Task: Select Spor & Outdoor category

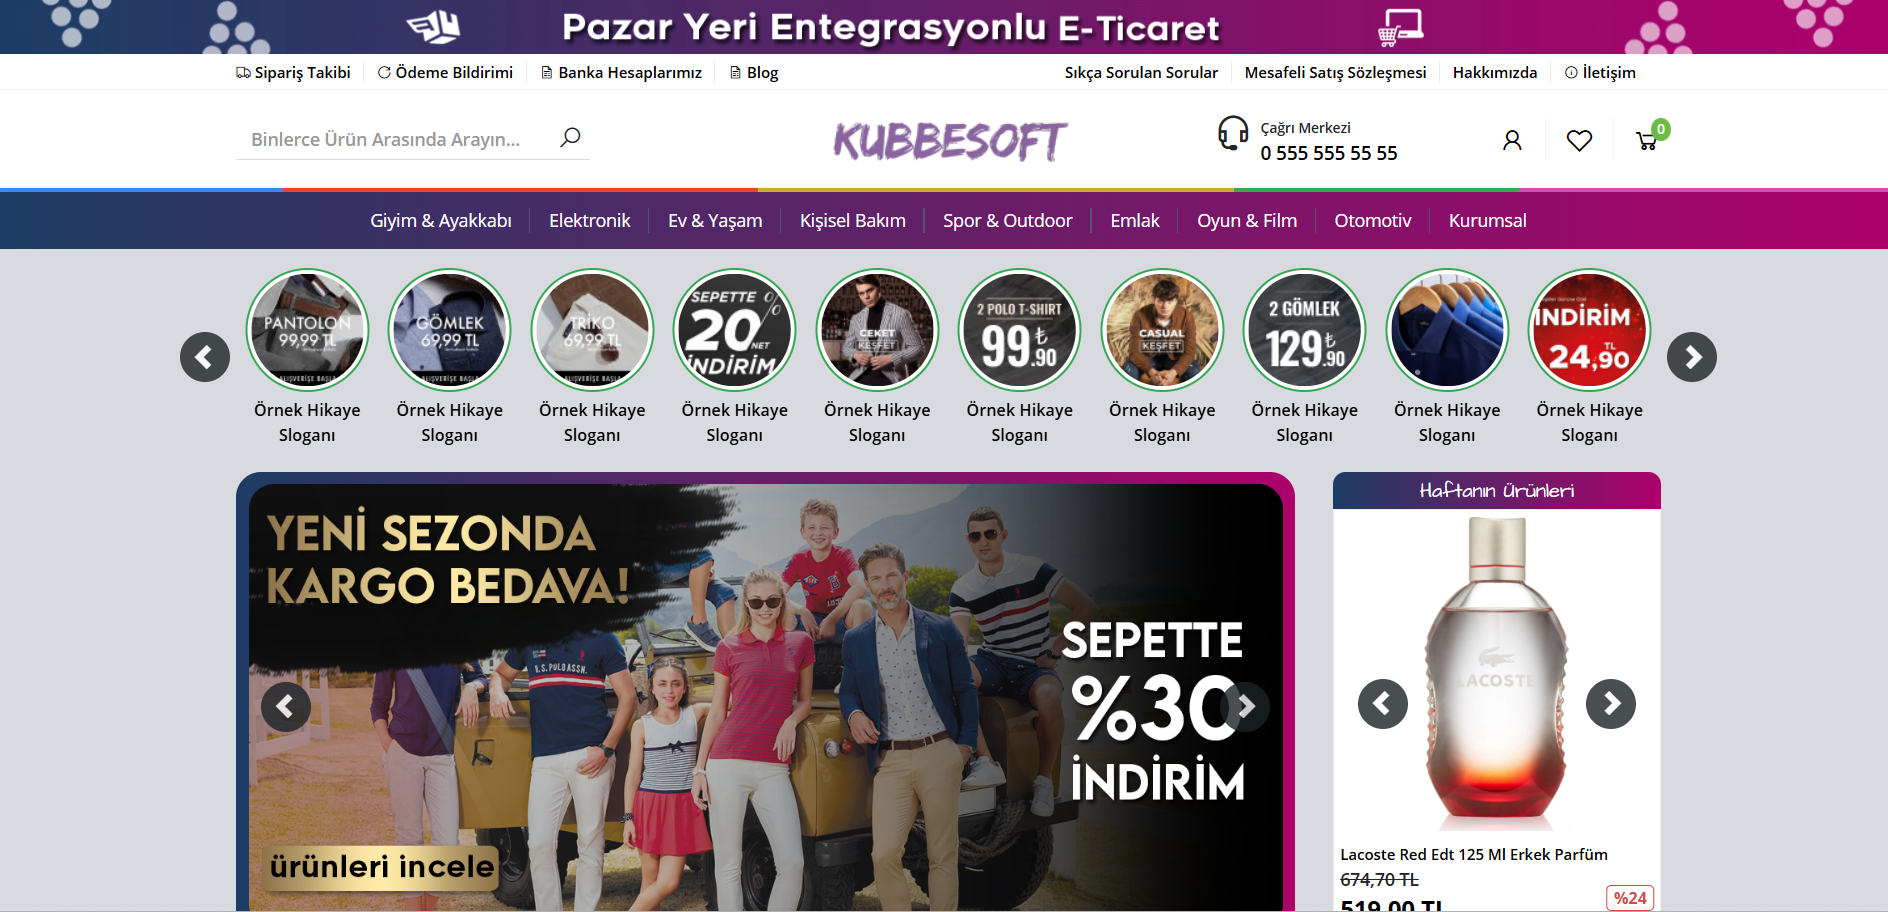Action: (x=1007, y=221)
